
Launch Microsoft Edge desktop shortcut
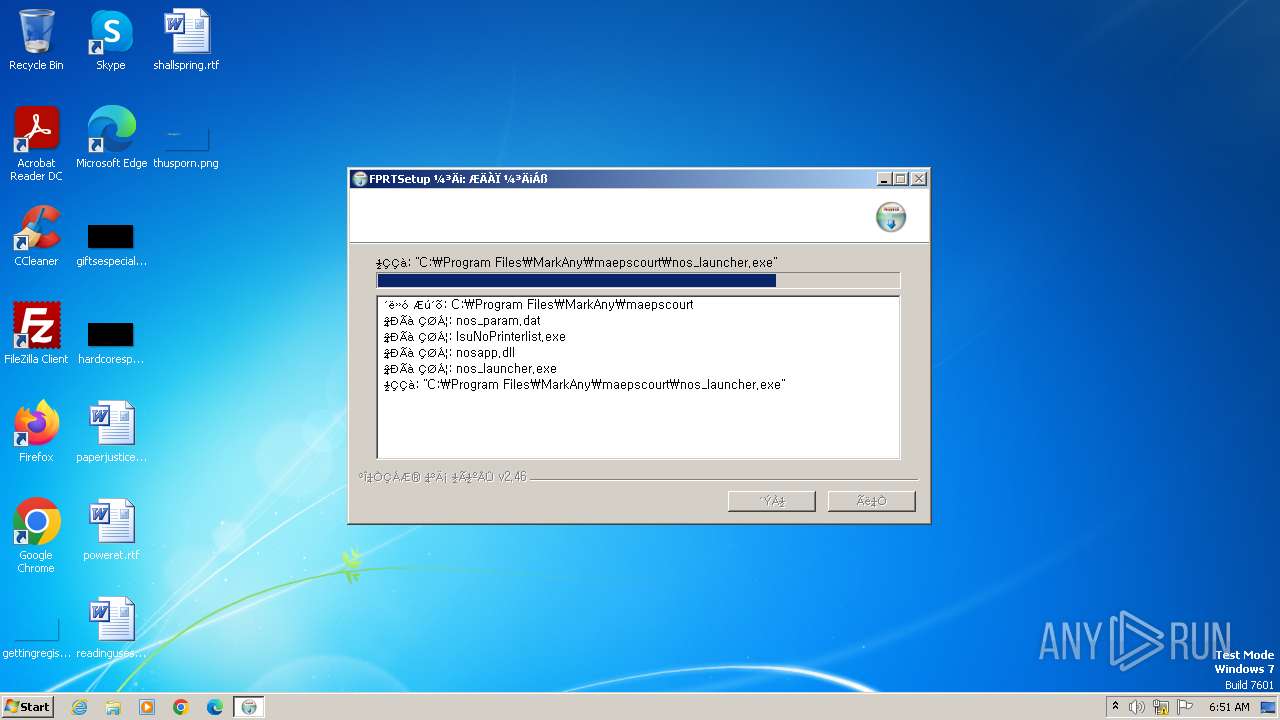click(111, 138)
